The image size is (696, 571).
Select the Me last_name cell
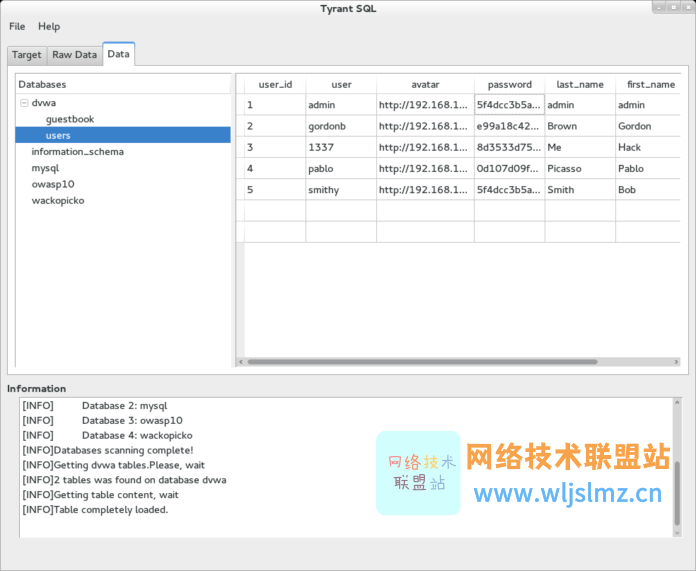(x=580, y=147)
